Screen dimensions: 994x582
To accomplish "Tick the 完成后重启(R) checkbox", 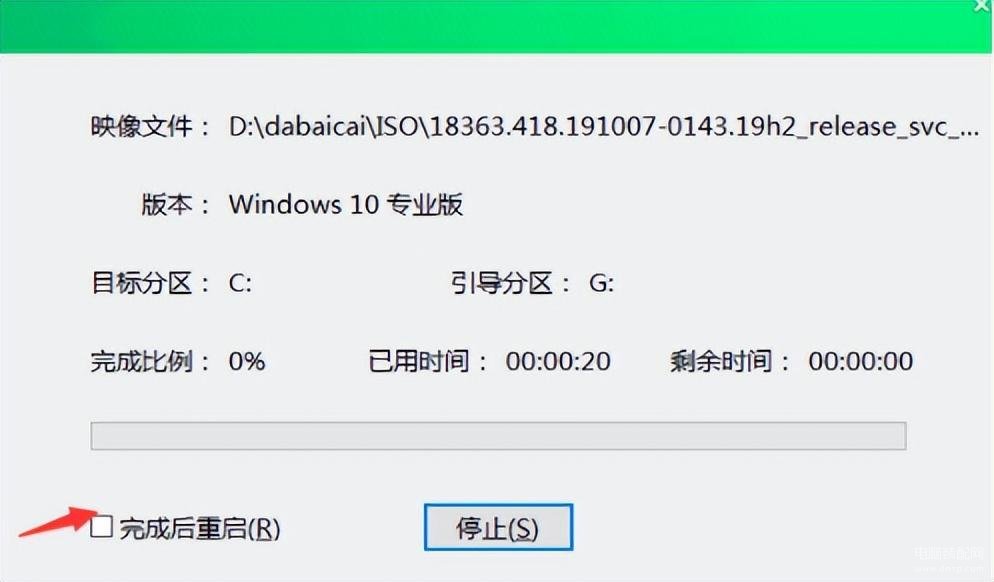I will click(x=101, y=526).
